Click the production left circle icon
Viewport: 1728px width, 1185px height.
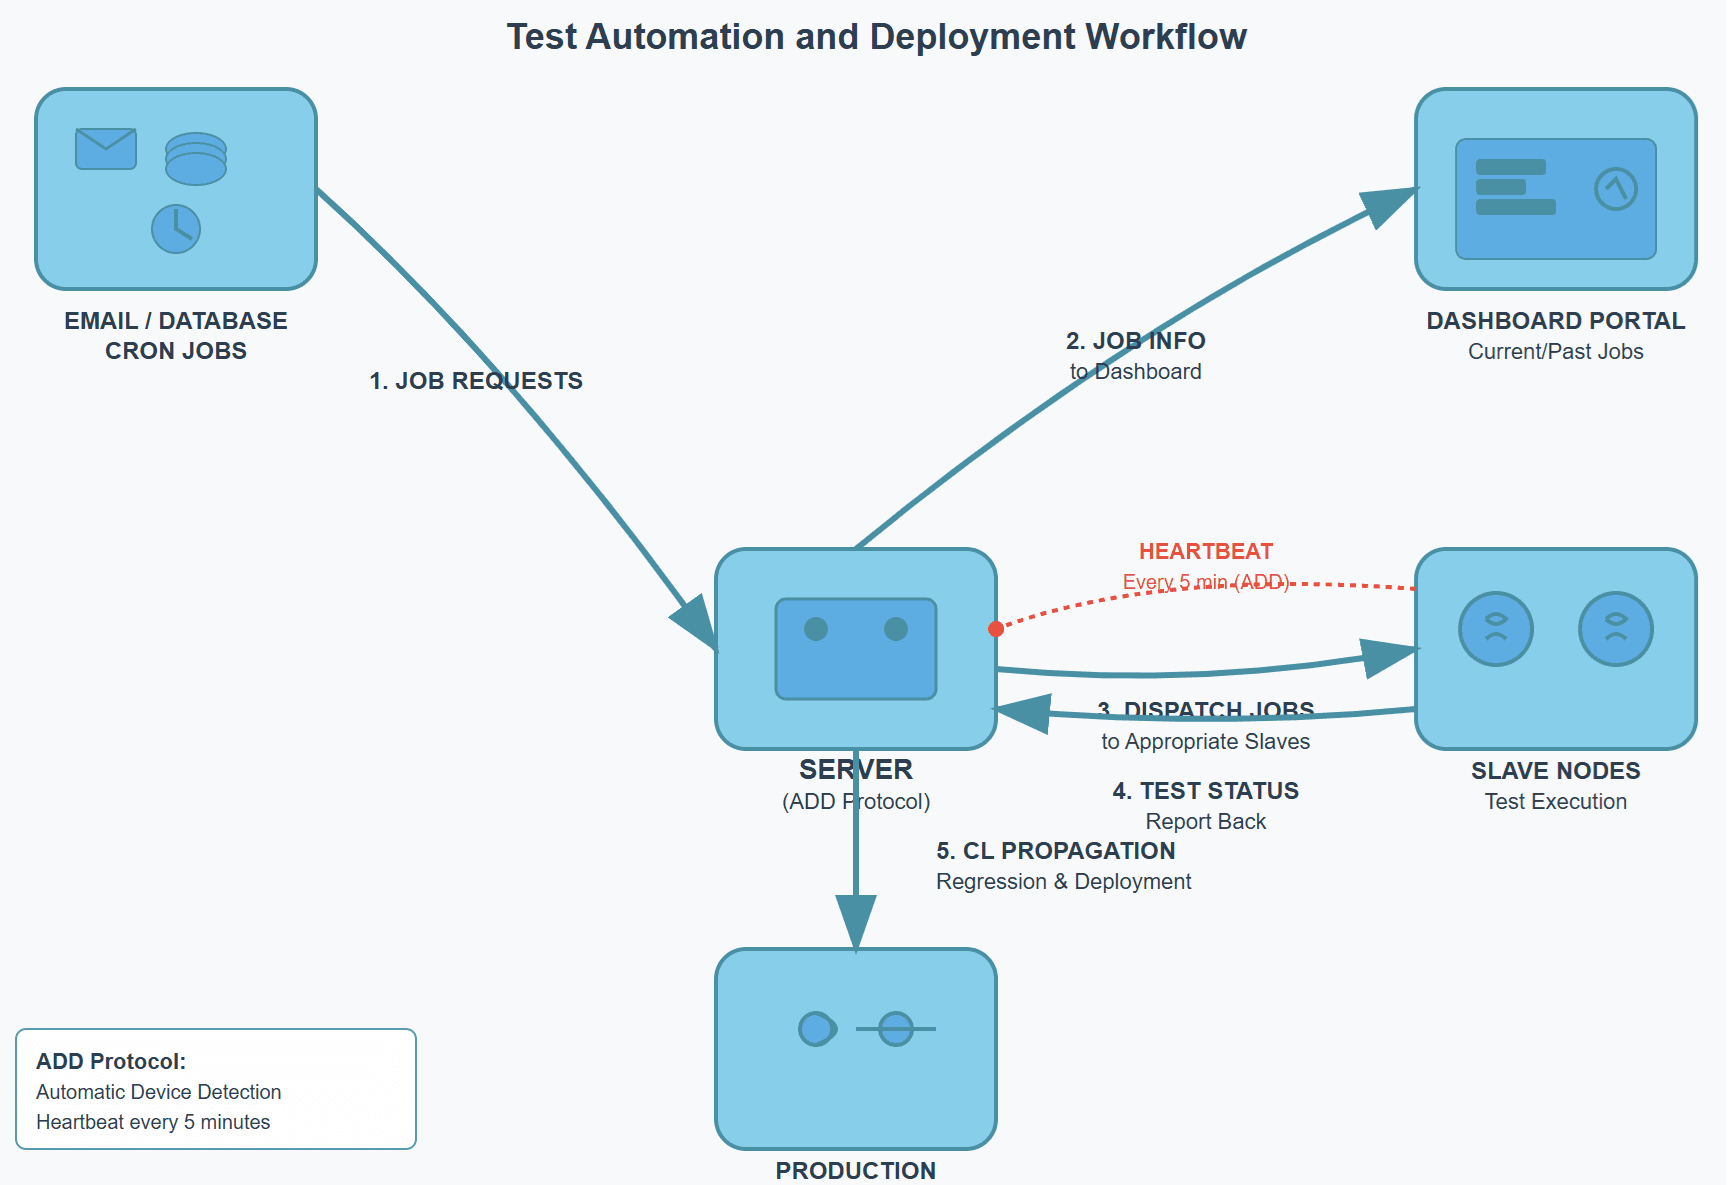[x=817, y=1029]
